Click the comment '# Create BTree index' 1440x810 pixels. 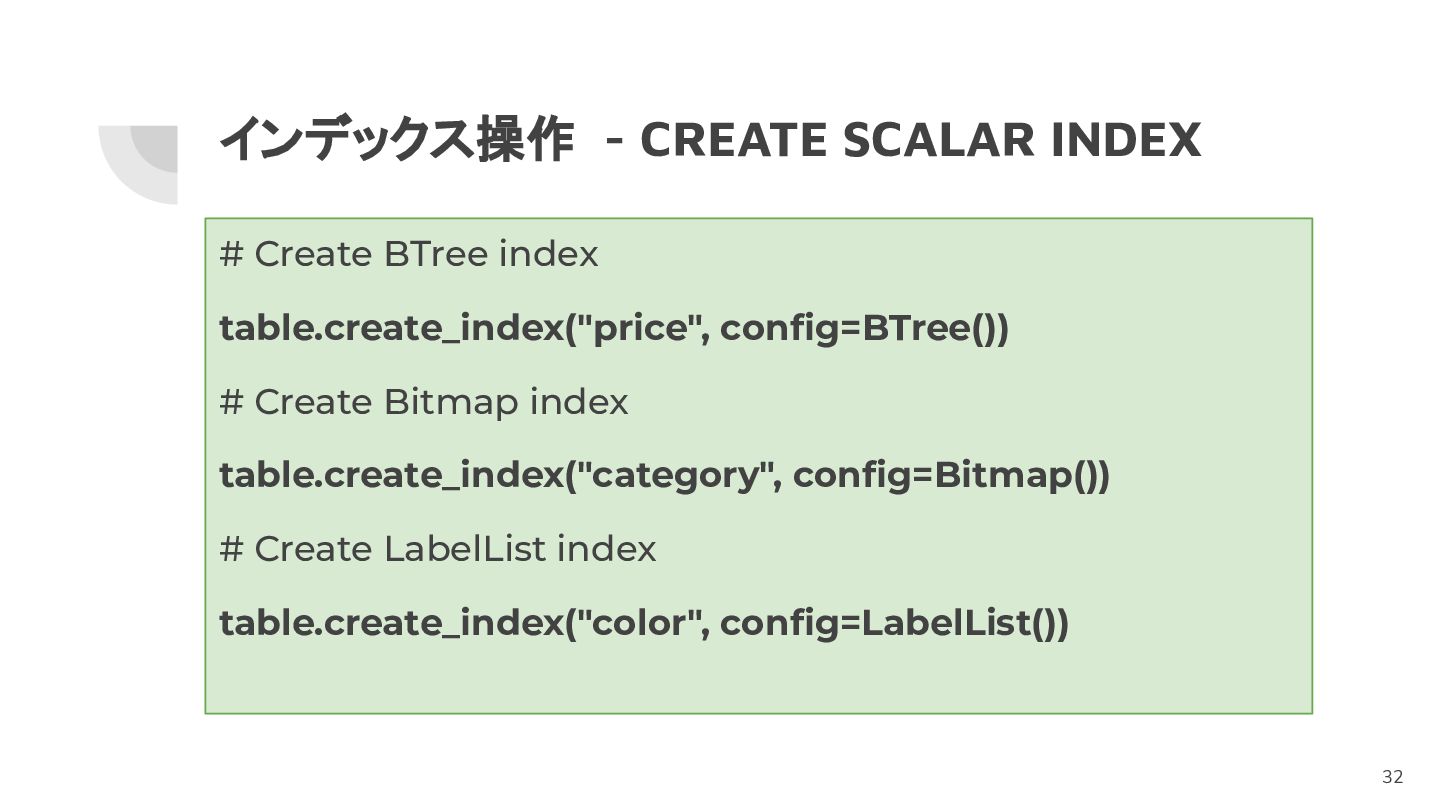[408, 254]
